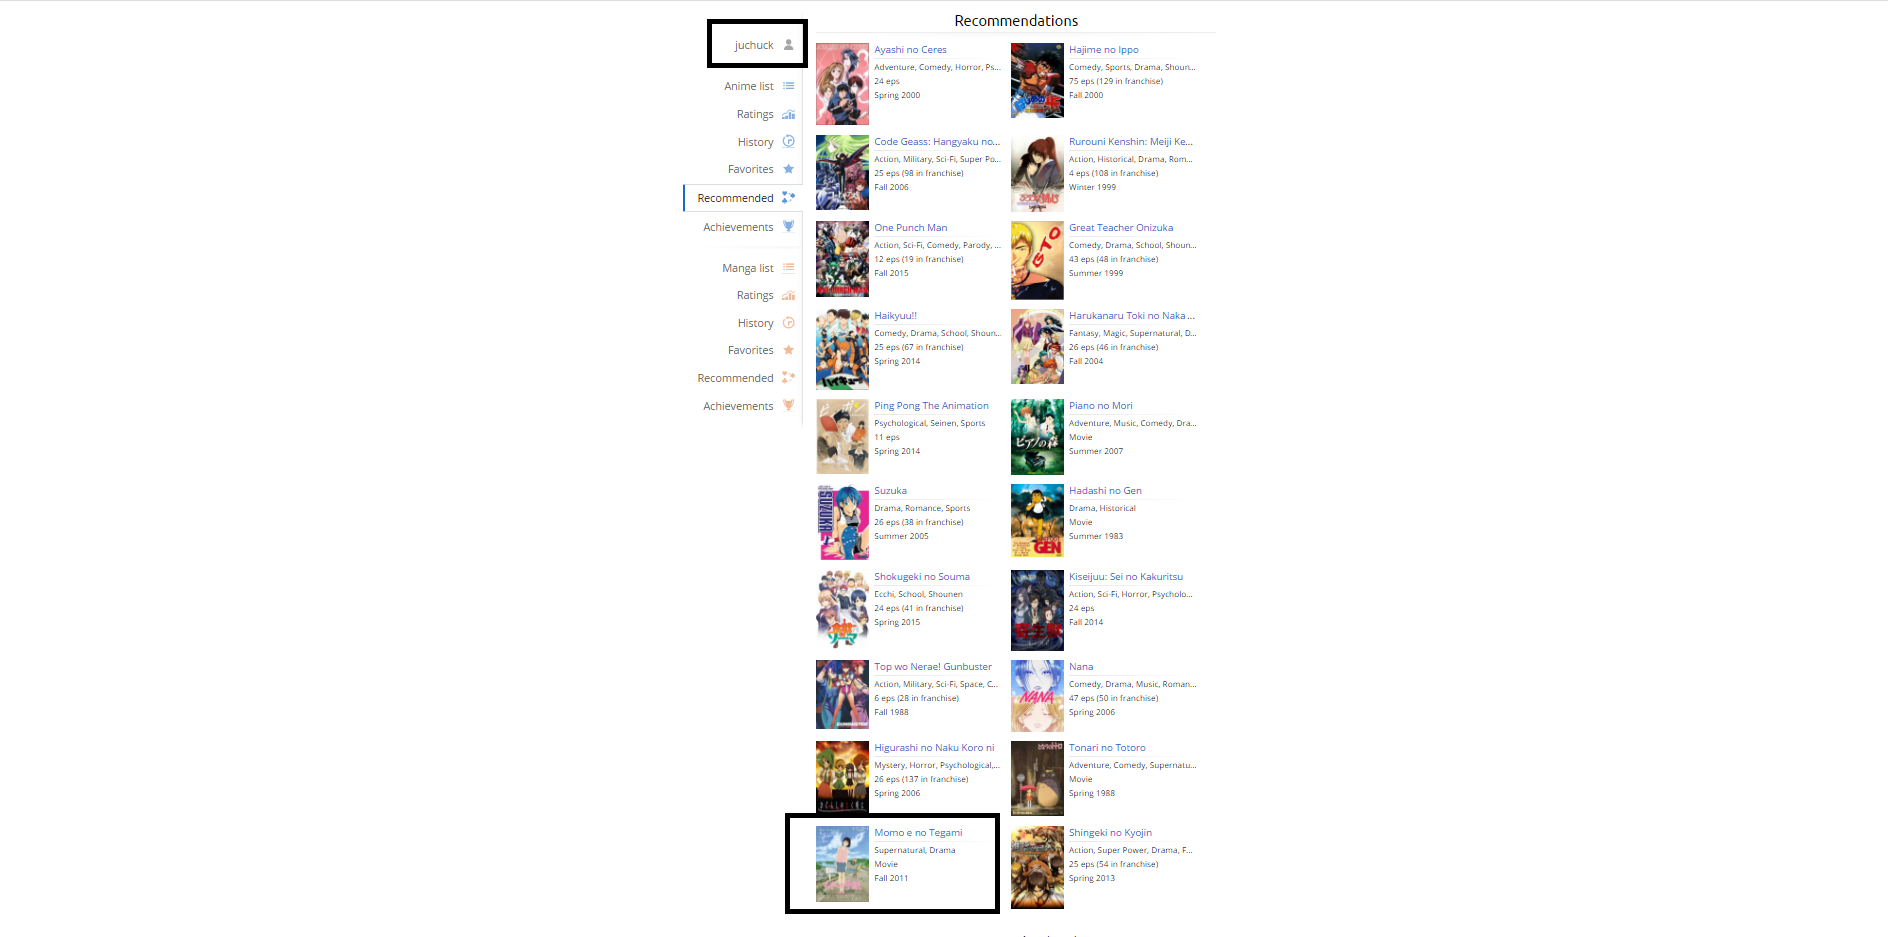The width and height of the screenshot is (1888, 937).
Task: Open the Momo e no Tegami link
Action: click(x=918, y=833)
